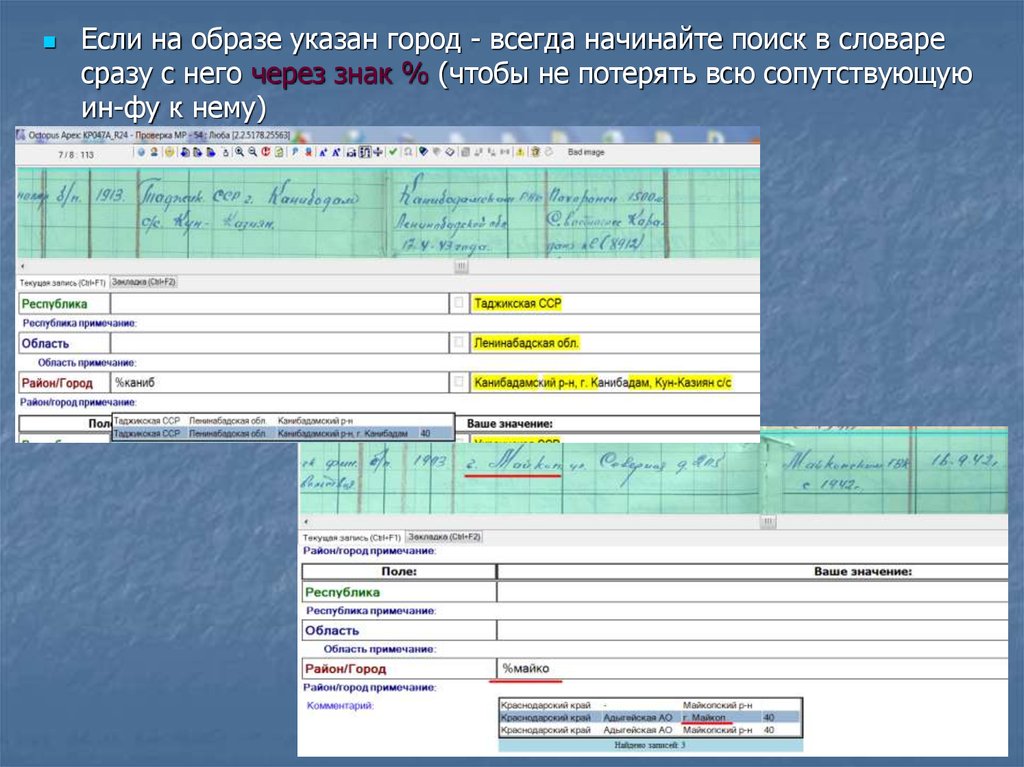Tick the checkbox beside Ленинабадская обл.

coord(458,343)
